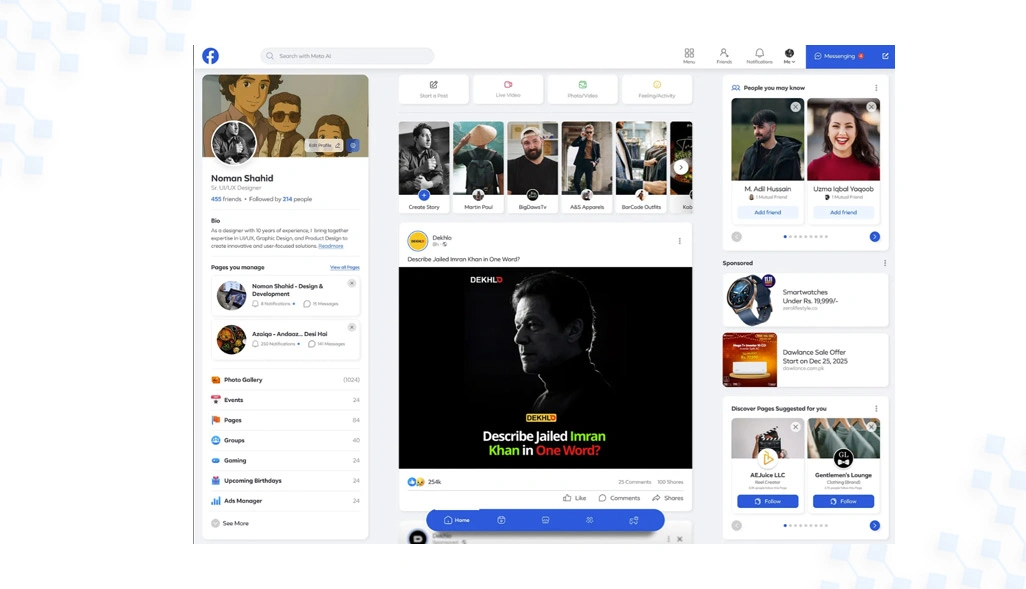Open Gaming in sidebar

[285, 461]
